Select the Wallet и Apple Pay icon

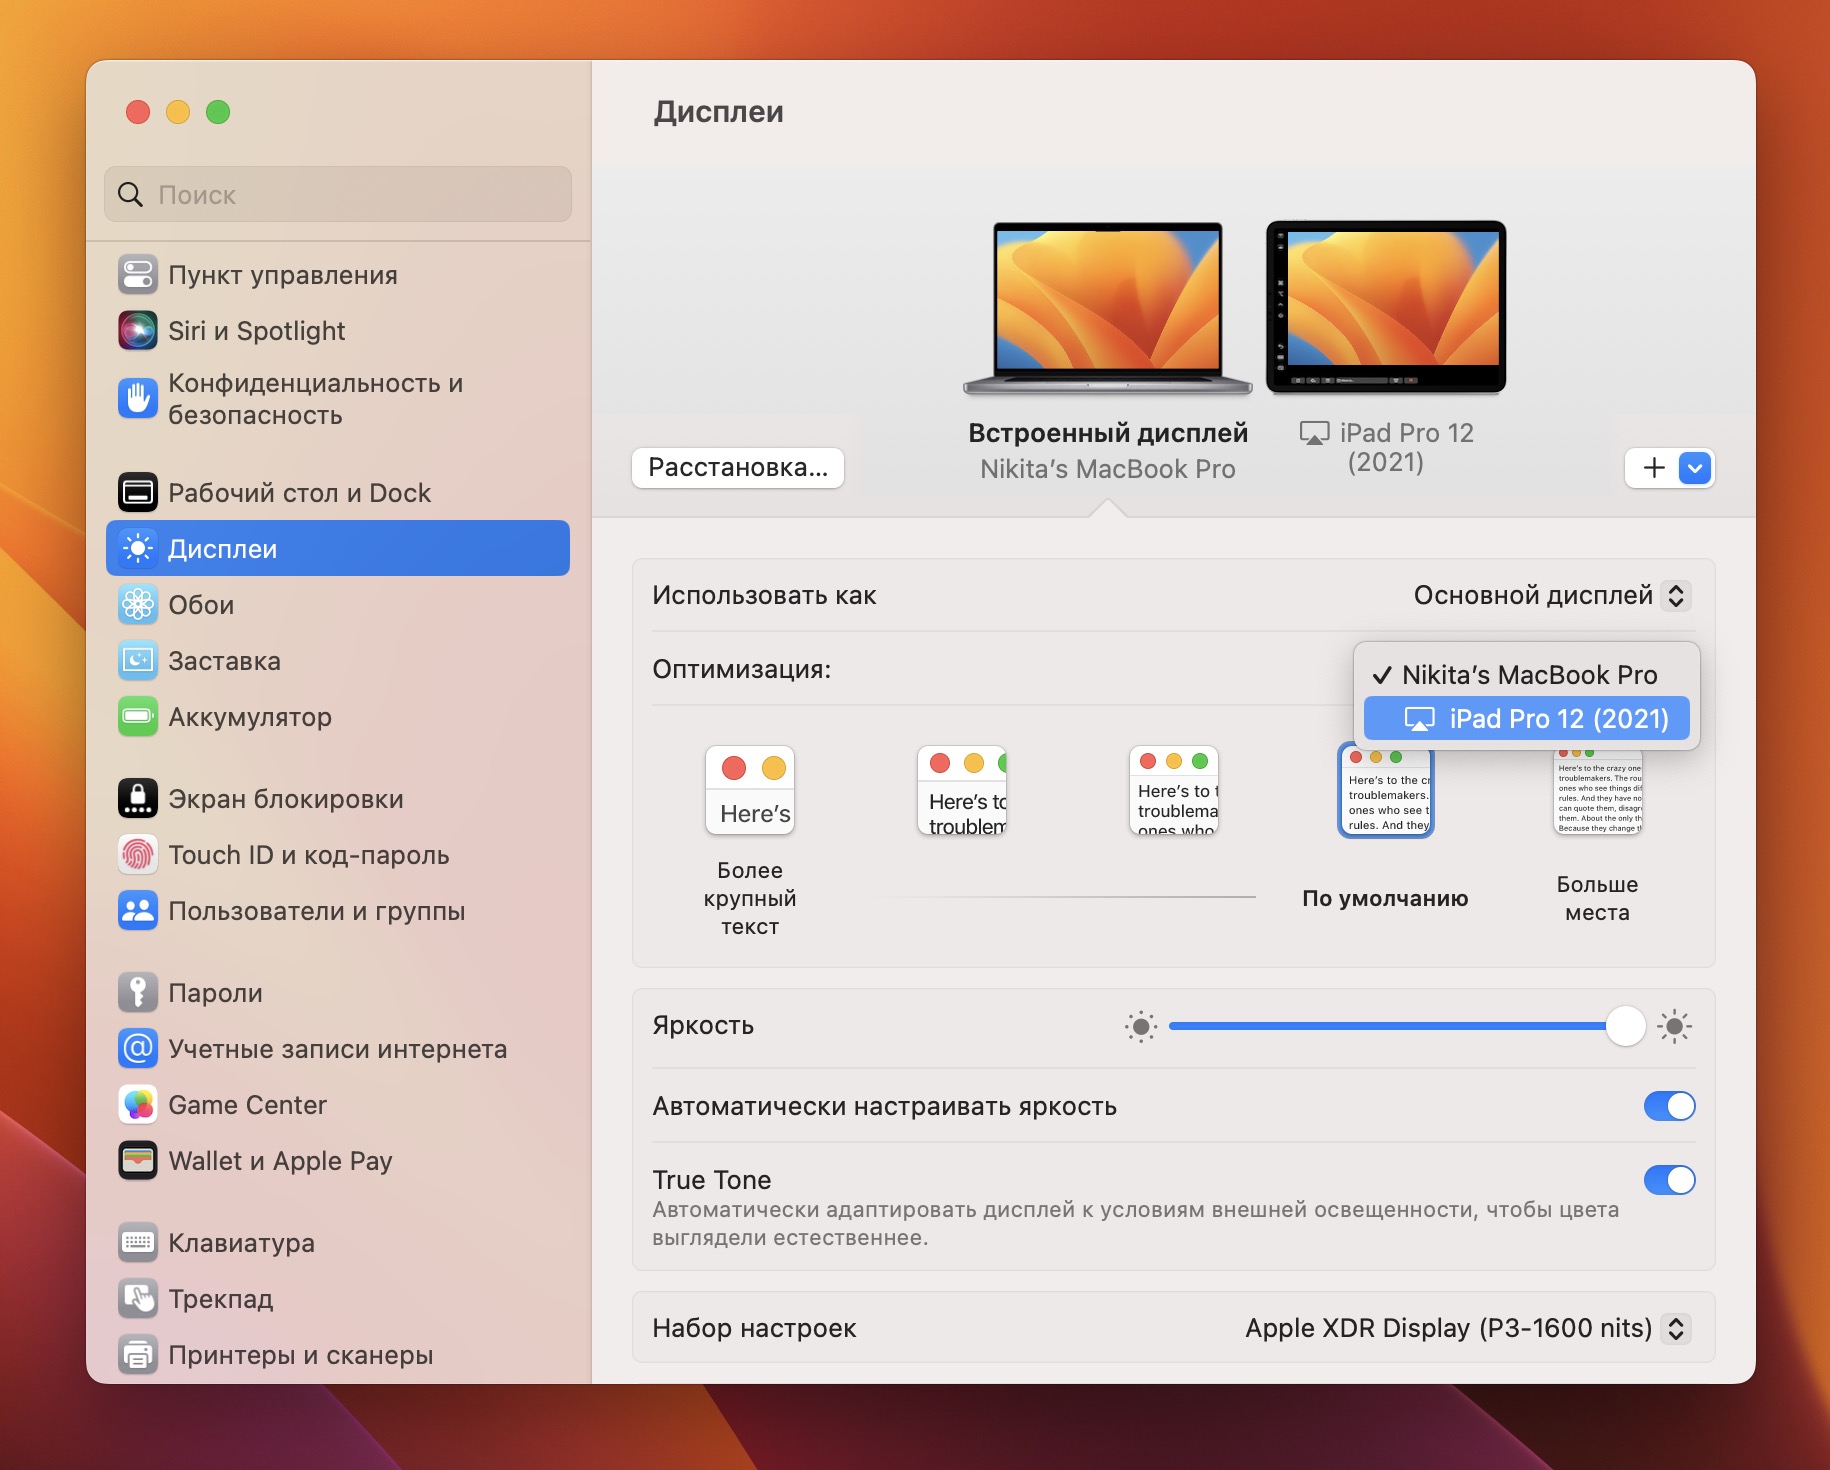tap(138, 1161)
